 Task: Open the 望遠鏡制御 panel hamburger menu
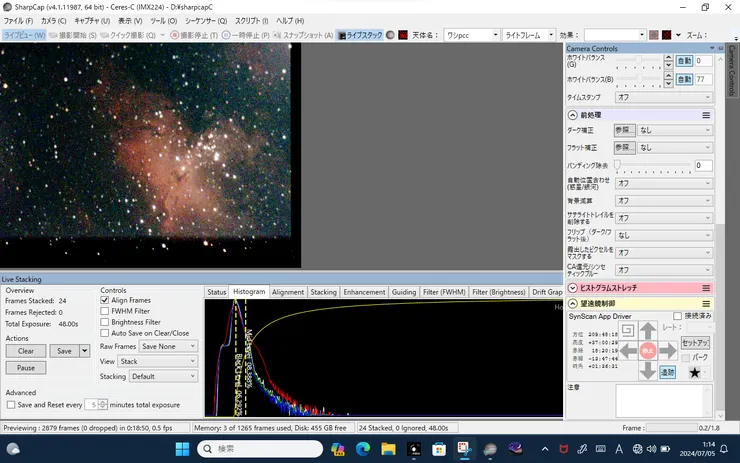(x=706, y=303)
